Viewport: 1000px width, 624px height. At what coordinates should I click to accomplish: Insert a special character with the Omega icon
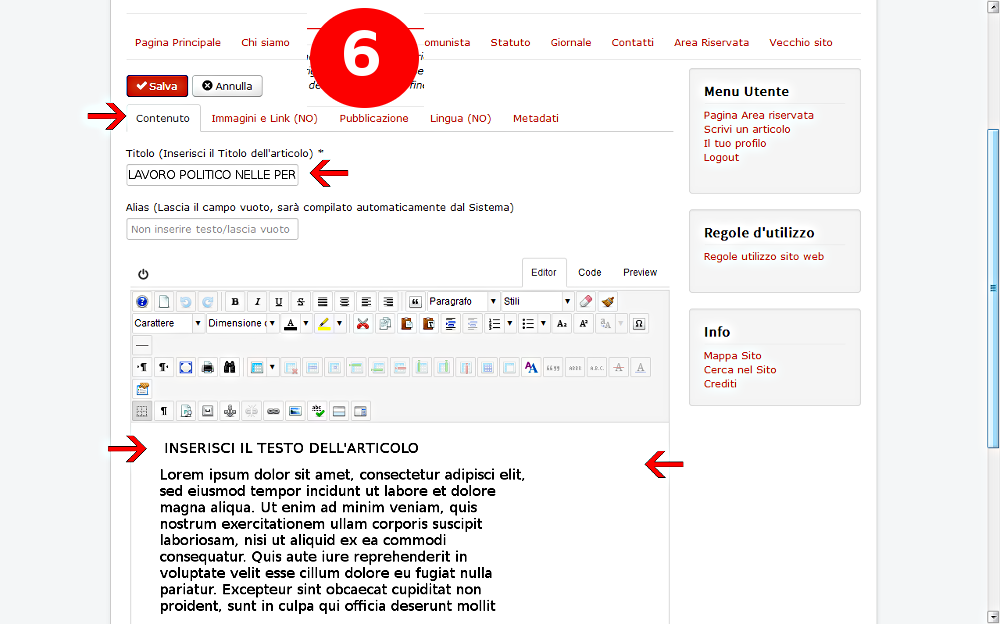point(638,323)
